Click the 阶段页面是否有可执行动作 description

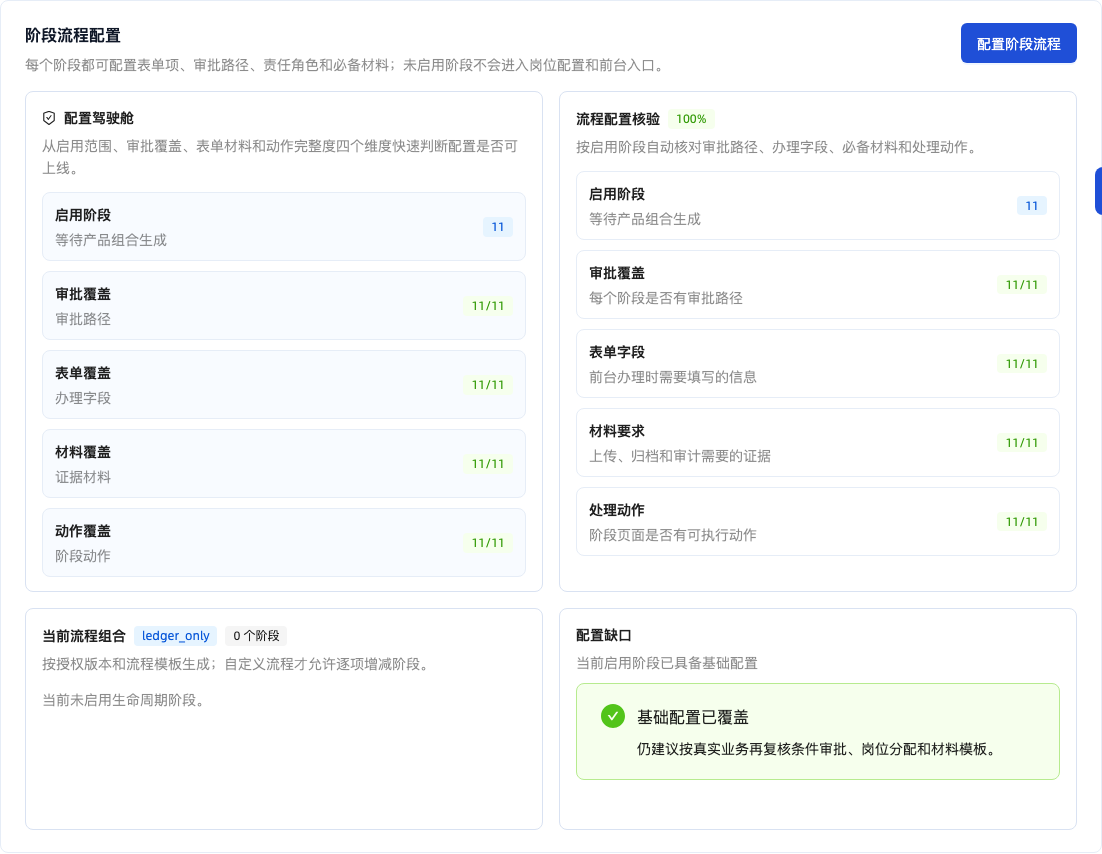673,535
